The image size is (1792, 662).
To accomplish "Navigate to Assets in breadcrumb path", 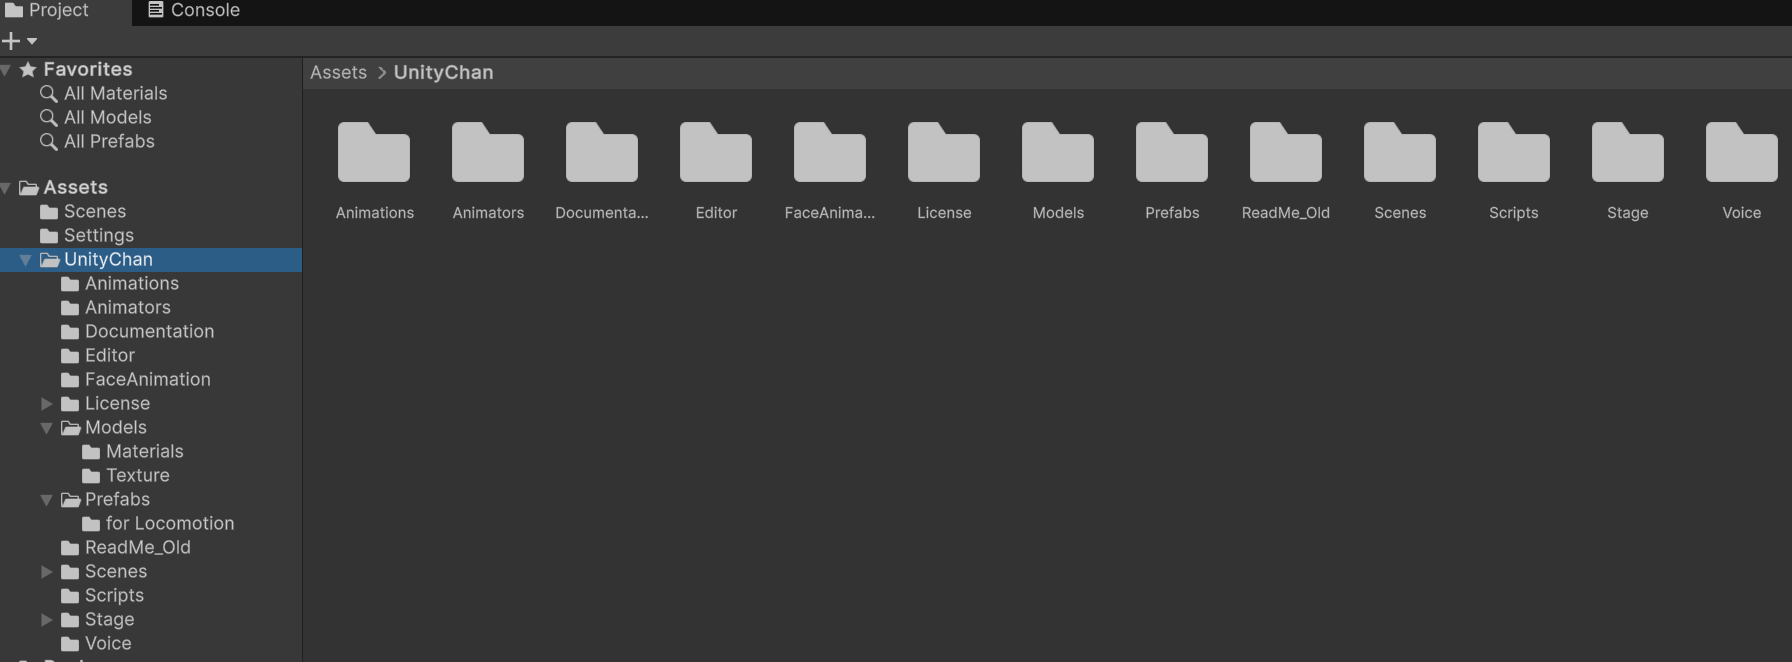I will [x=338, y=73].
